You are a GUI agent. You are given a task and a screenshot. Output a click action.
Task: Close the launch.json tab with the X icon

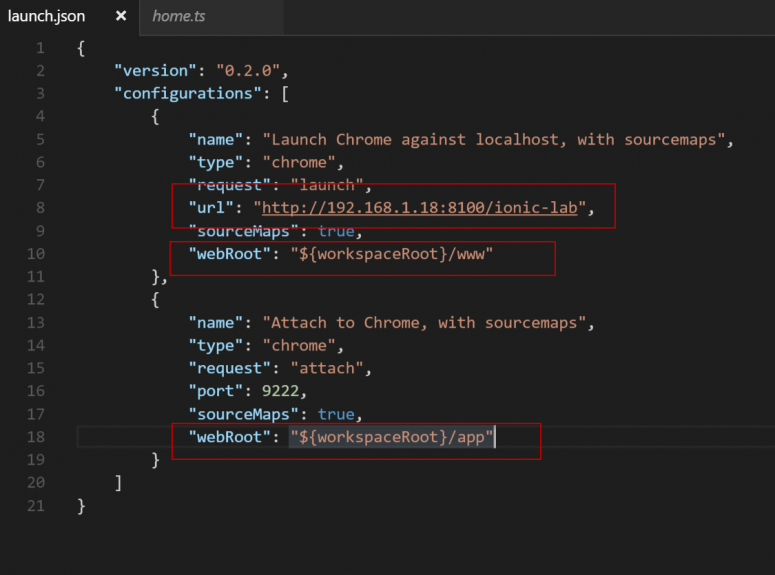pyautogui.click(x=121, y=17)
